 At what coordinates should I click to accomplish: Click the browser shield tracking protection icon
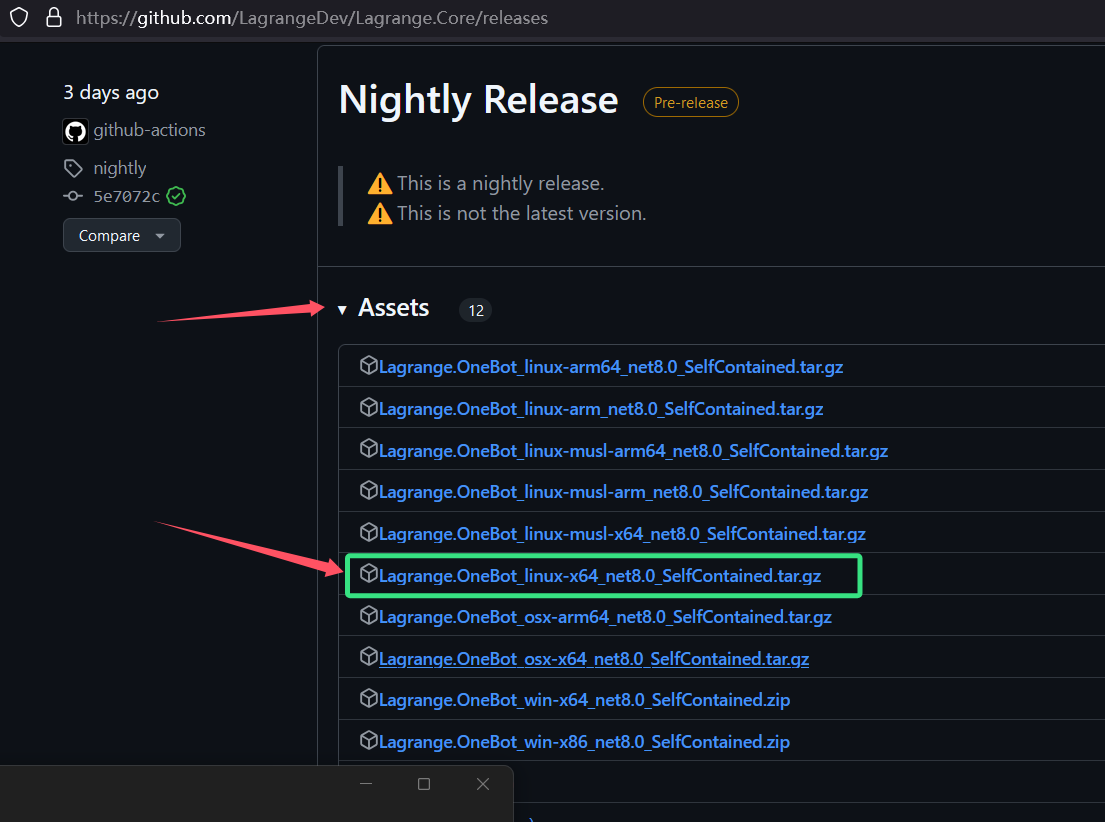pos(19,18)
